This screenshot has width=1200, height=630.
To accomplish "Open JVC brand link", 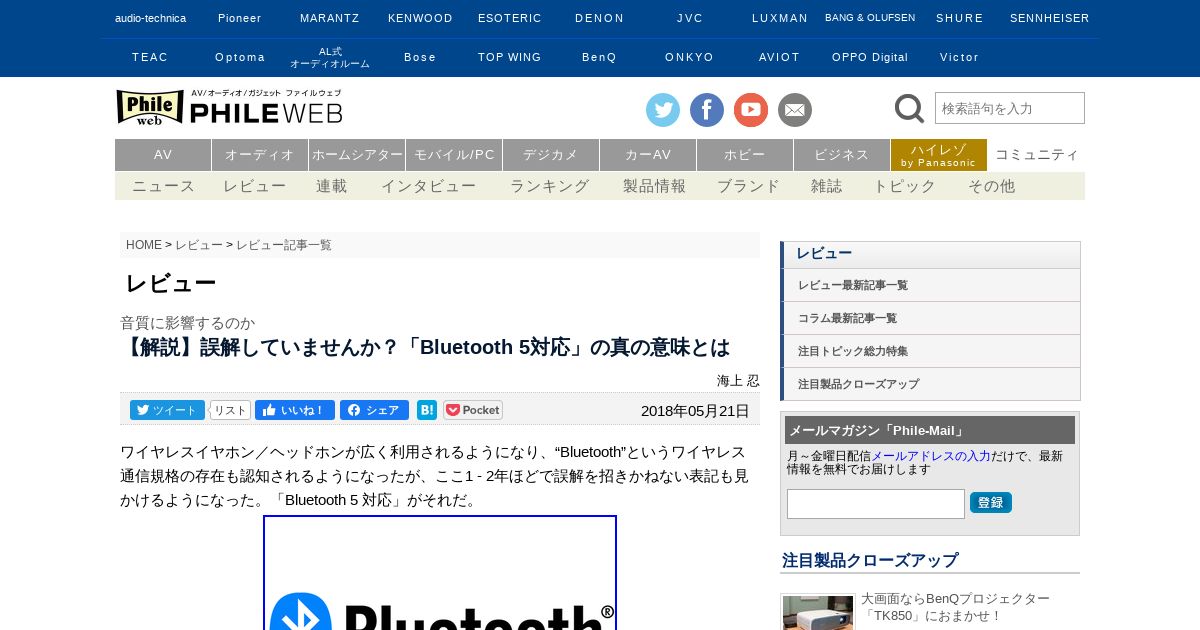I will (x=690, y=18).
